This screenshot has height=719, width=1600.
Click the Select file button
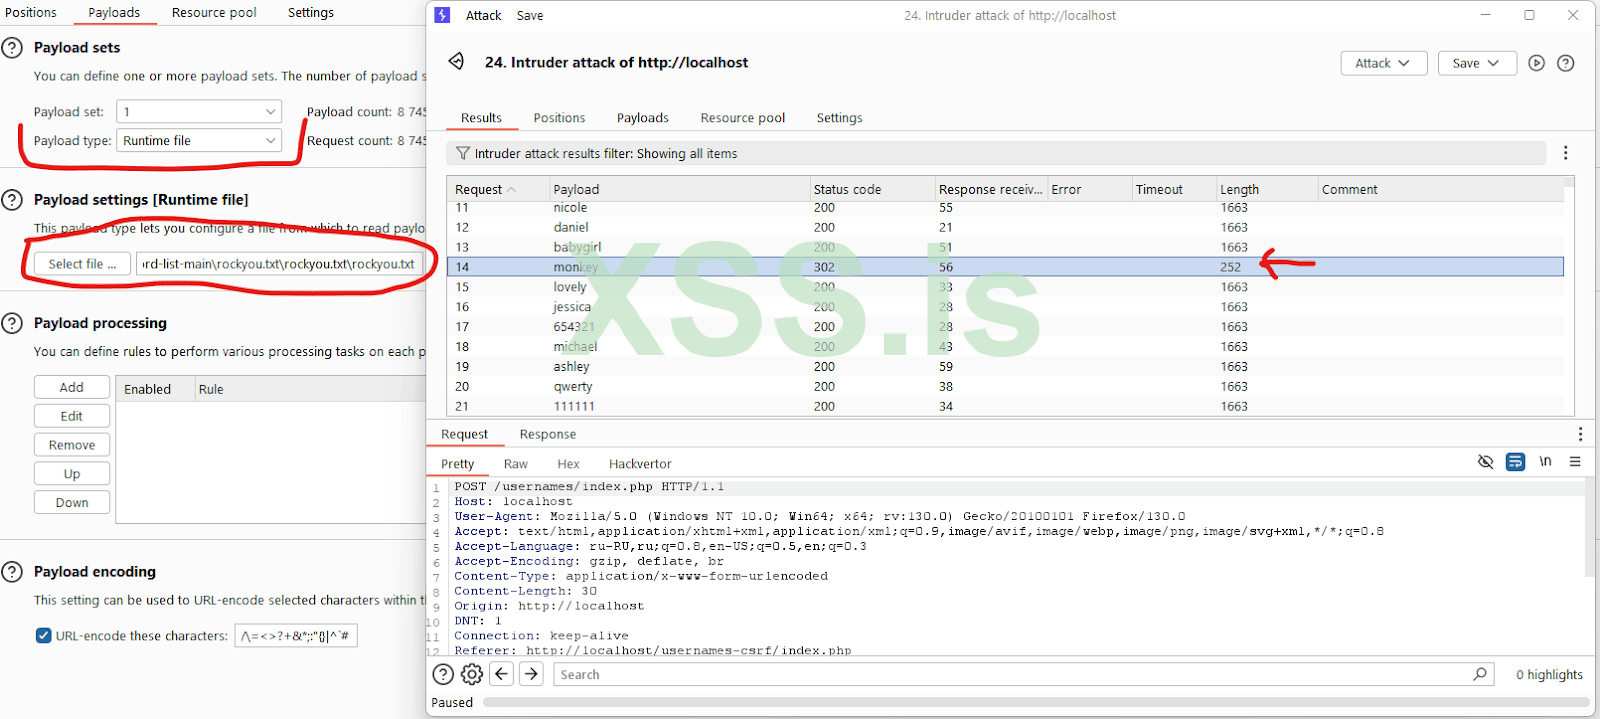point(82,264)
